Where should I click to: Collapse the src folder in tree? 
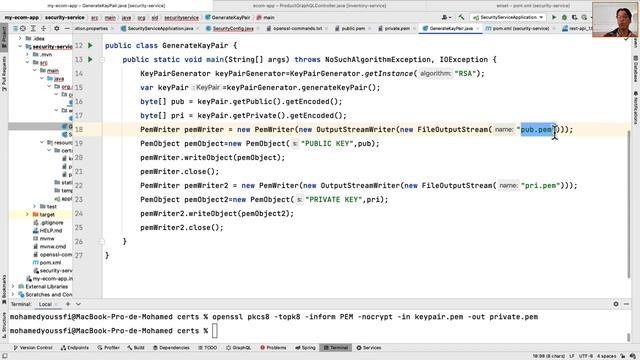tap(27, 62)
